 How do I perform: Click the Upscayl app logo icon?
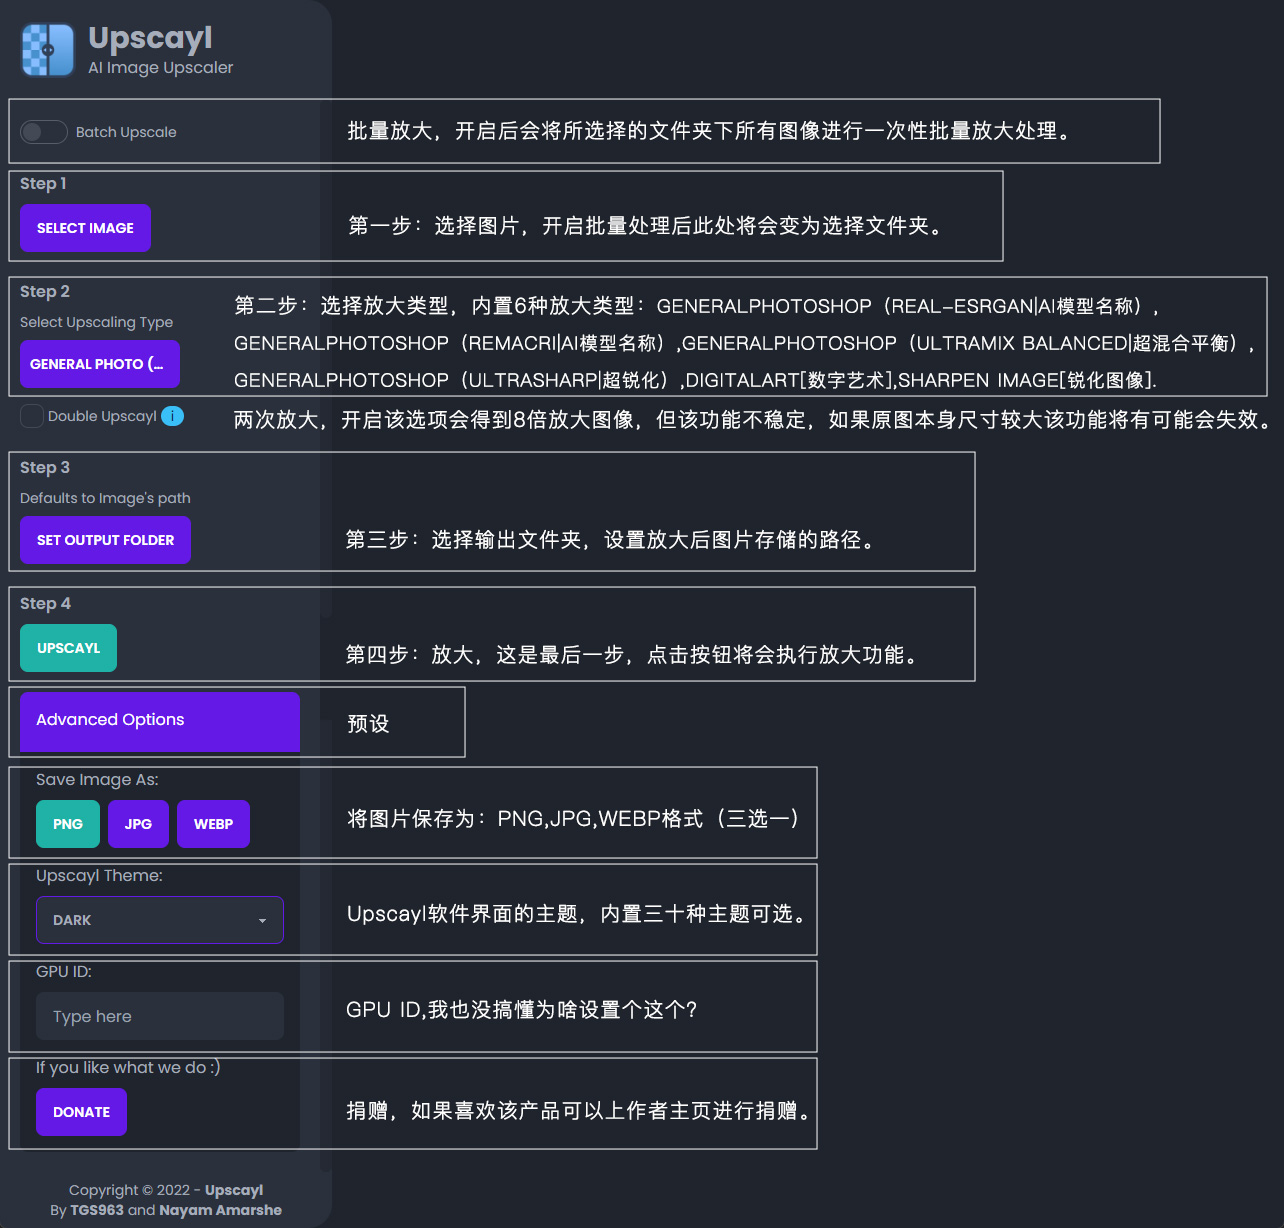[x=48, y=50]
